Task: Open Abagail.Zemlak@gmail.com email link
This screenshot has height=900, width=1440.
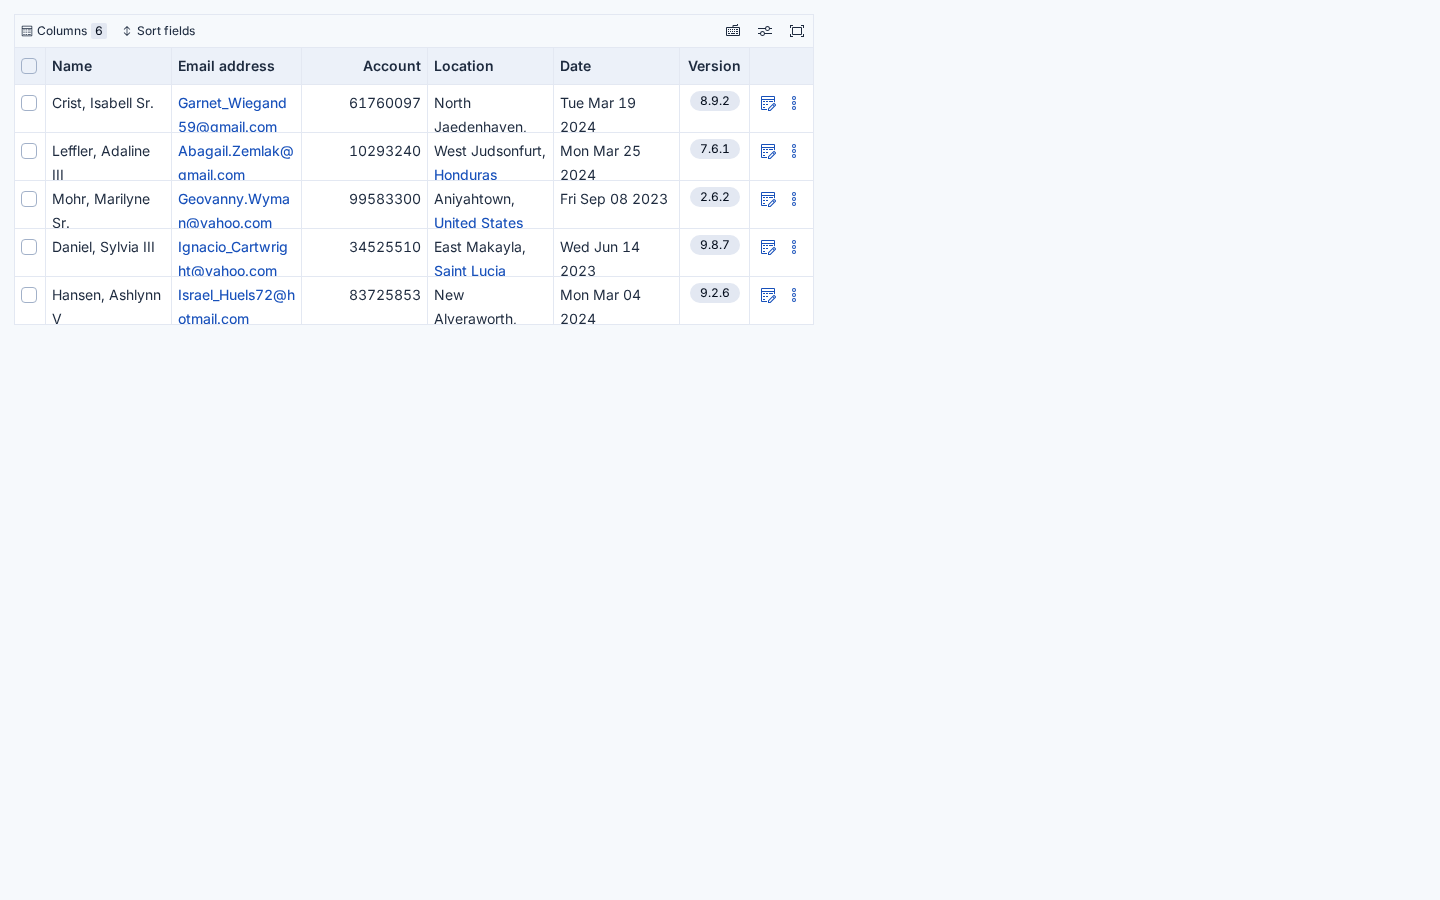Action: pyautogui.click(x=236, y=162)
